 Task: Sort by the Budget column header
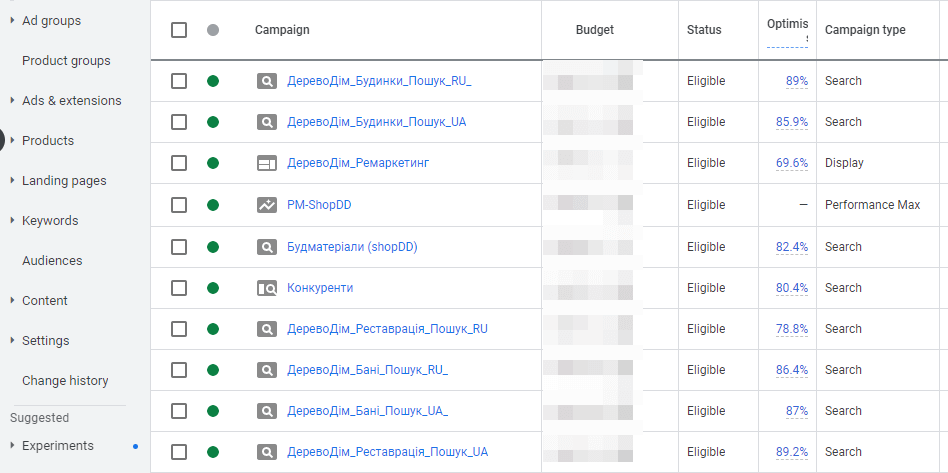point(594,30)
